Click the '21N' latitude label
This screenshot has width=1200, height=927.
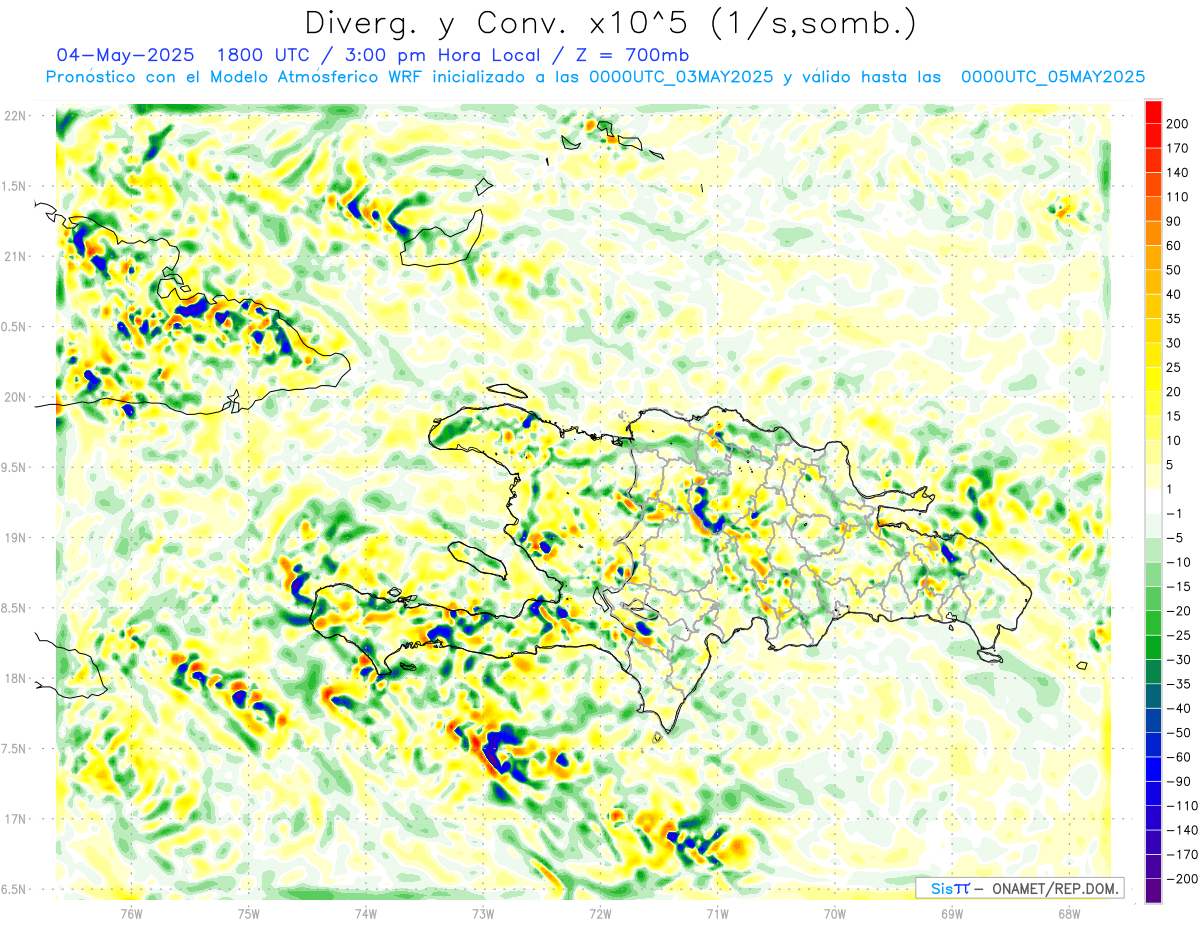click(x=14, y=256)
